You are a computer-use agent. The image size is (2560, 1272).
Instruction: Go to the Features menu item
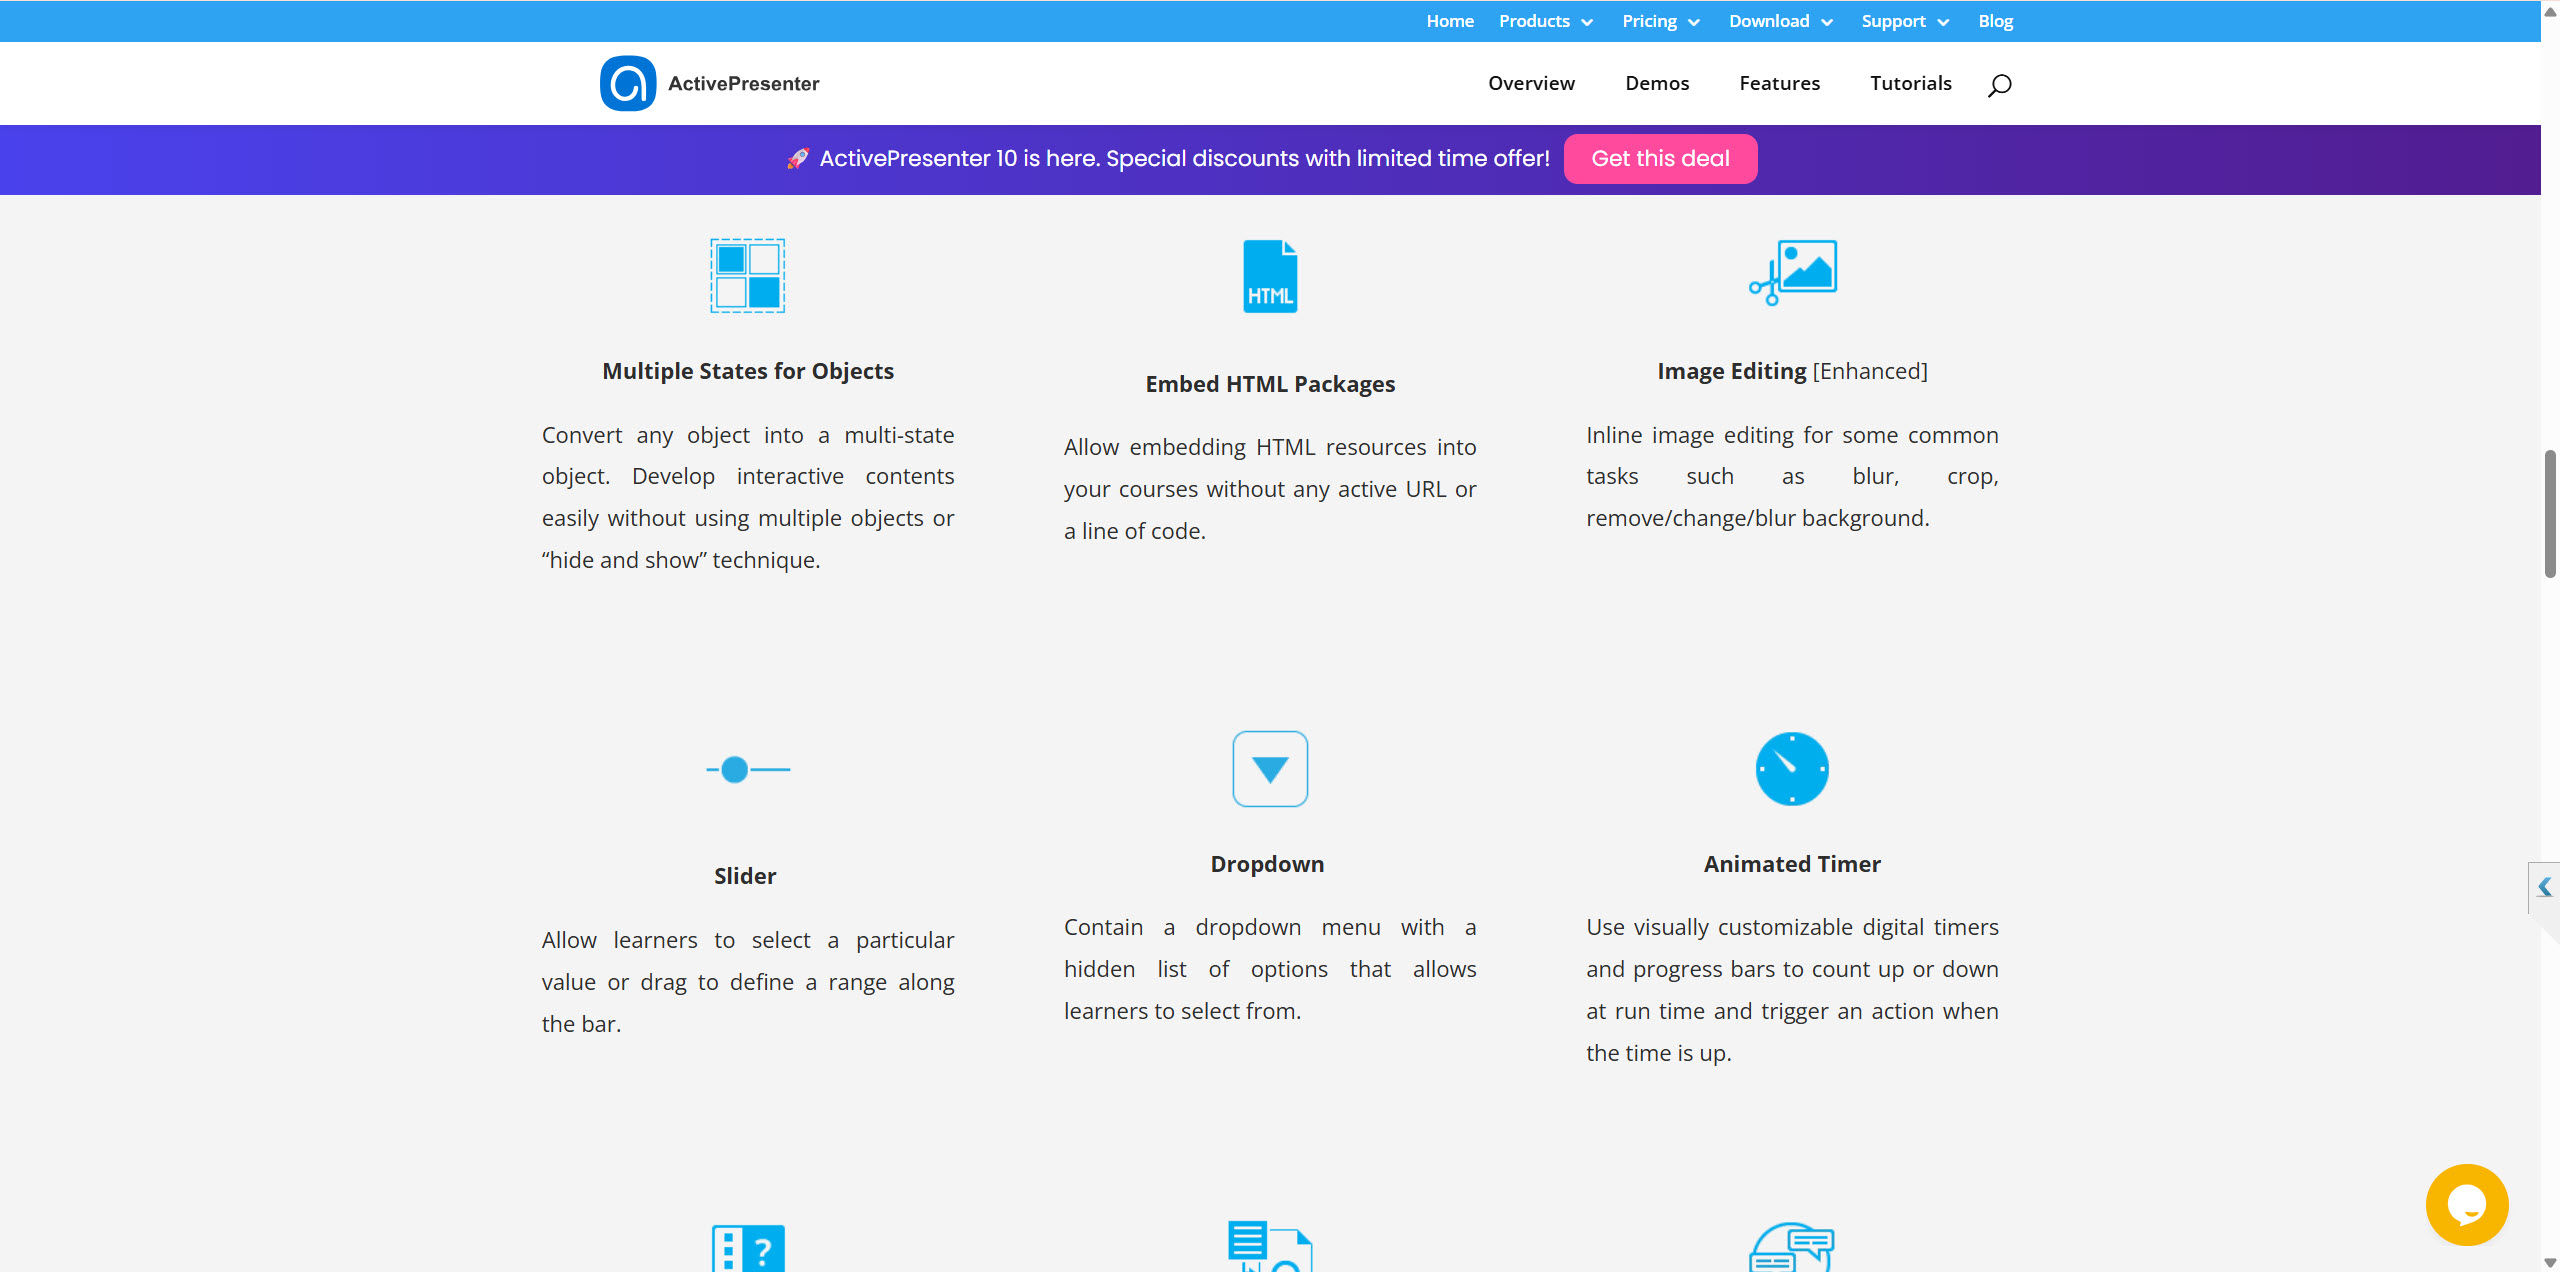pyautogui.click(x=1779, y=83)
